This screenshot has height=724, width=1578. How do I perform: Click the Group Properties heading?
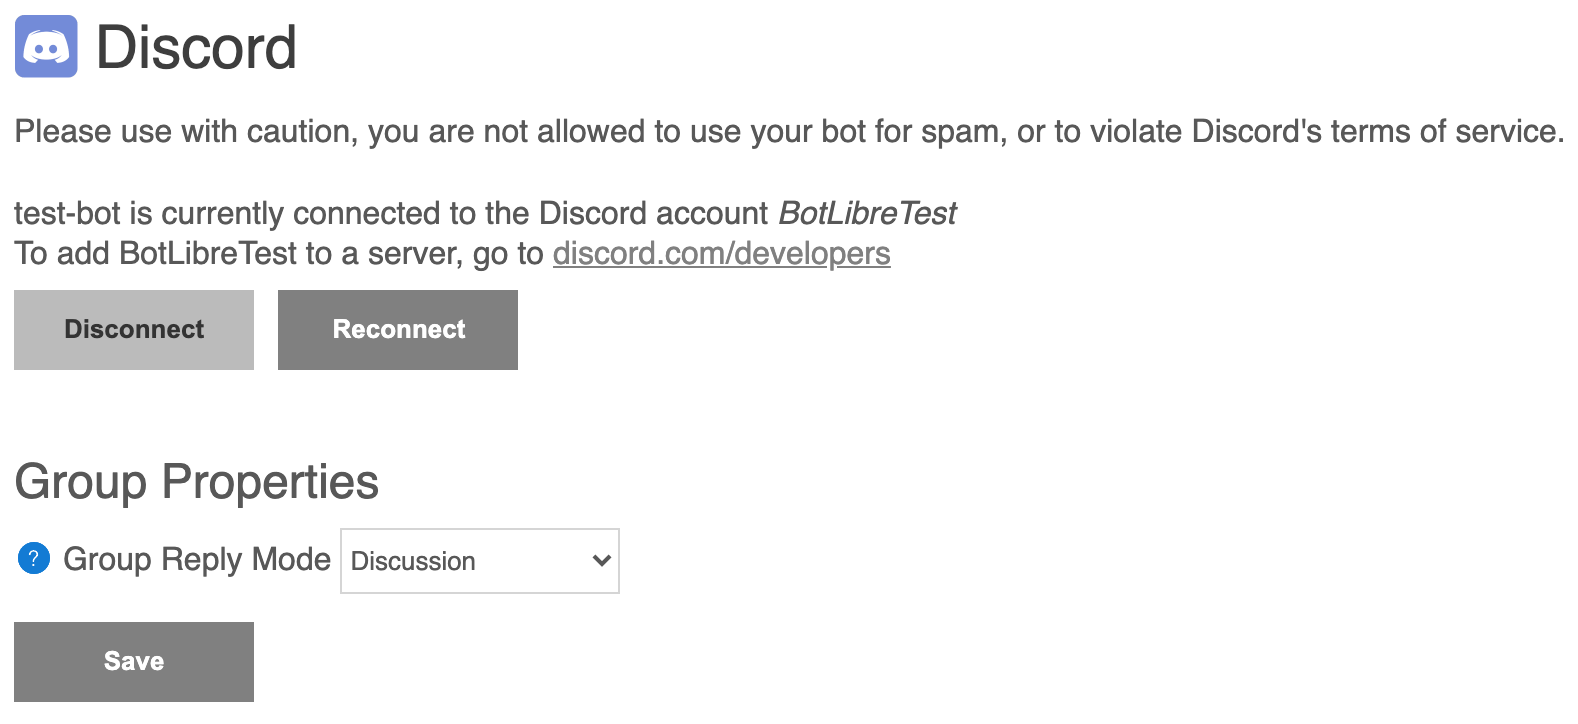197,482
